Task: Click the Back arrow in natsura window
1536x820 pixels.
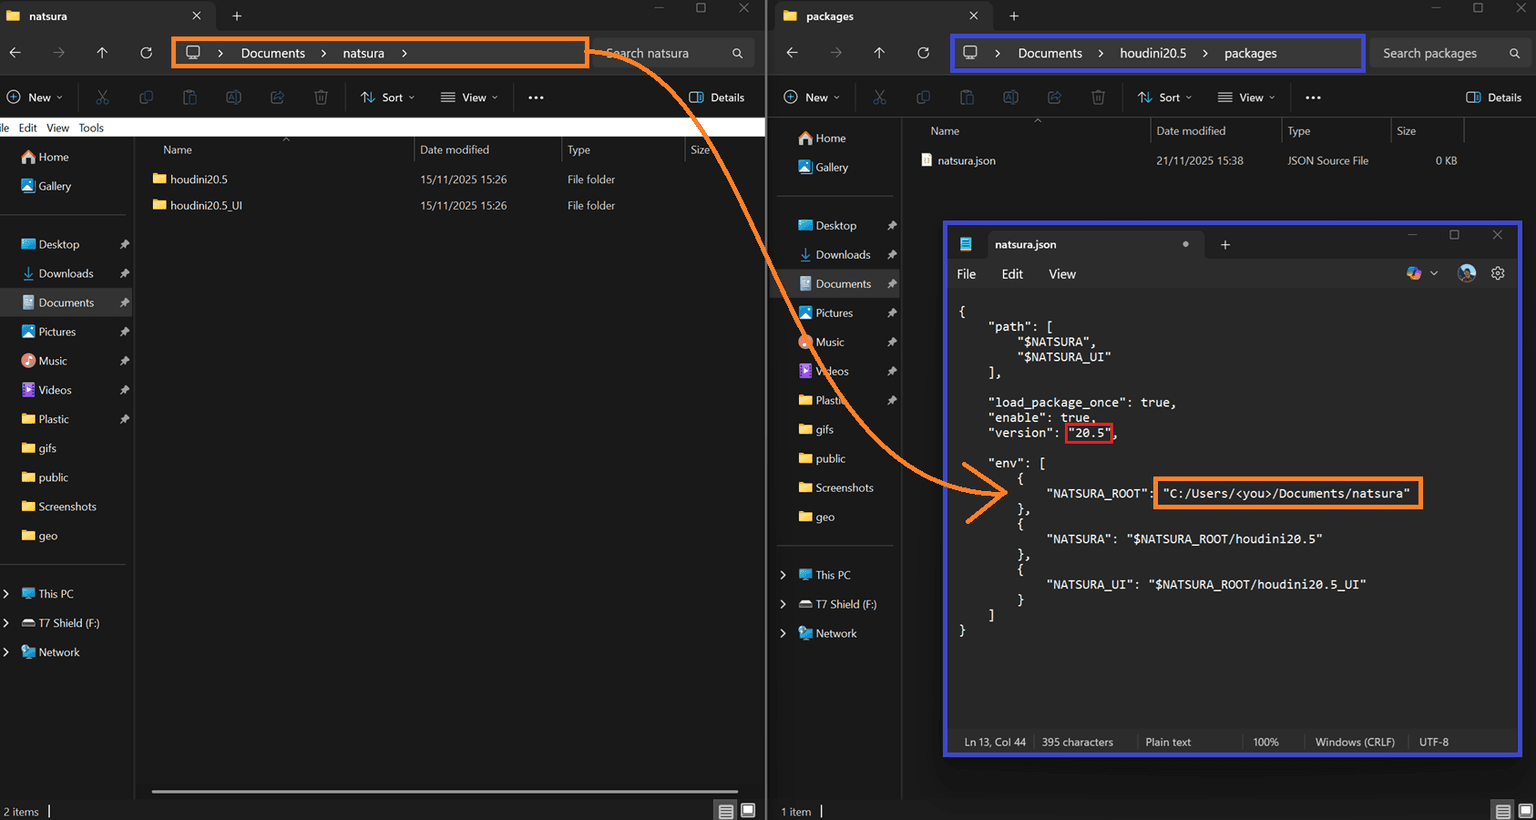Action: coord(15,53)
